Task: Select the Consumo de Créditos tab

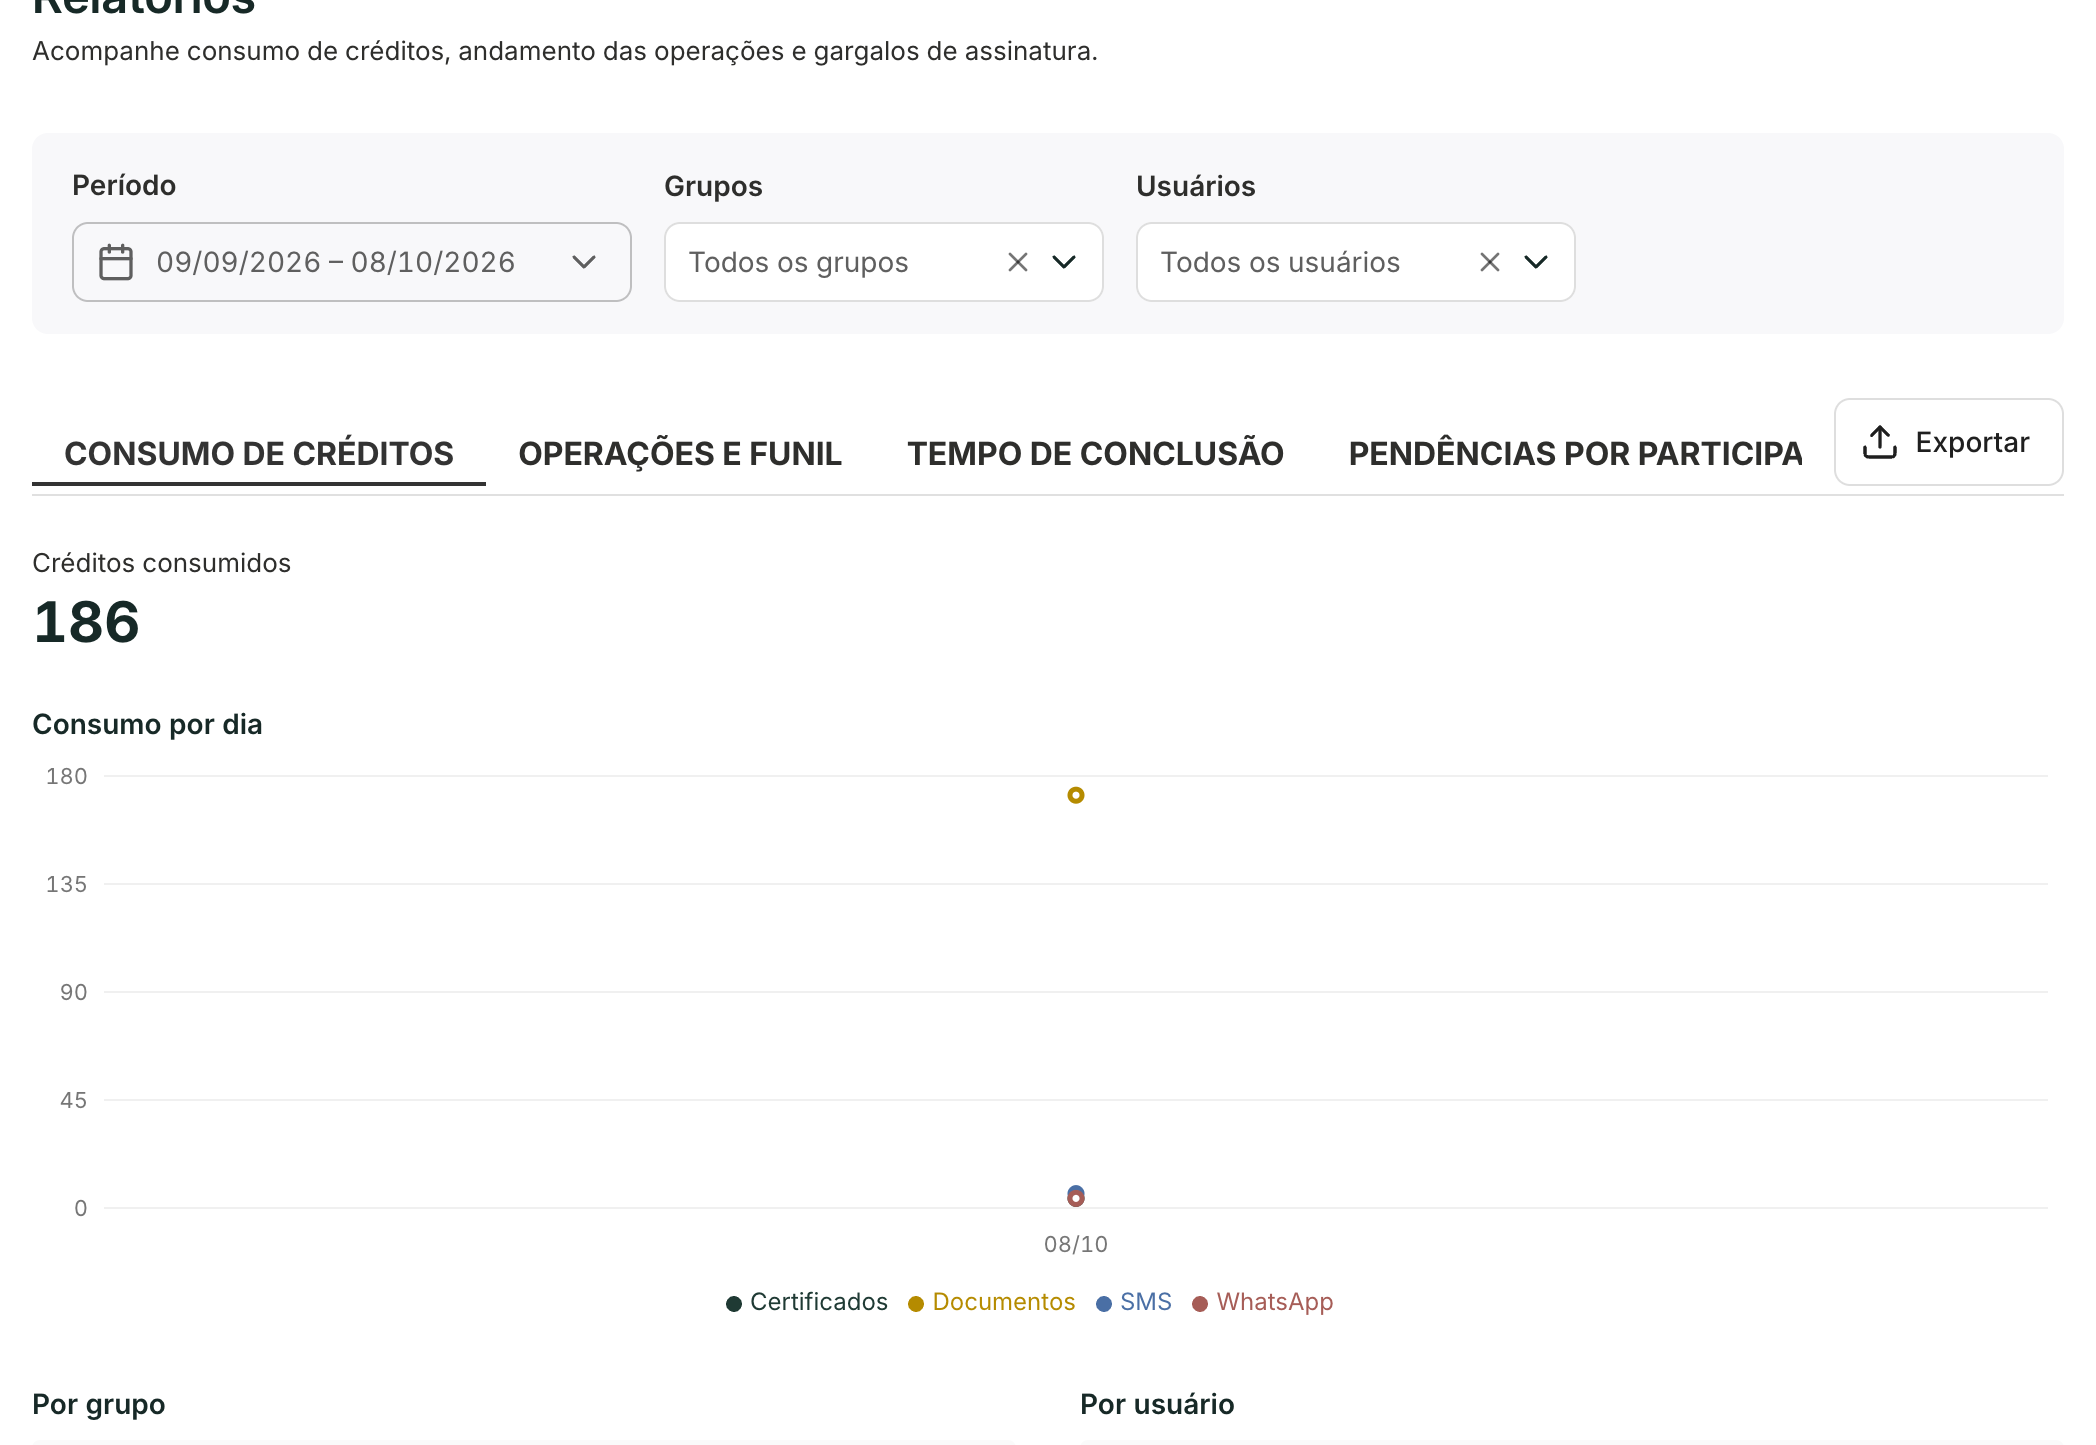Action: click(259, 453)
